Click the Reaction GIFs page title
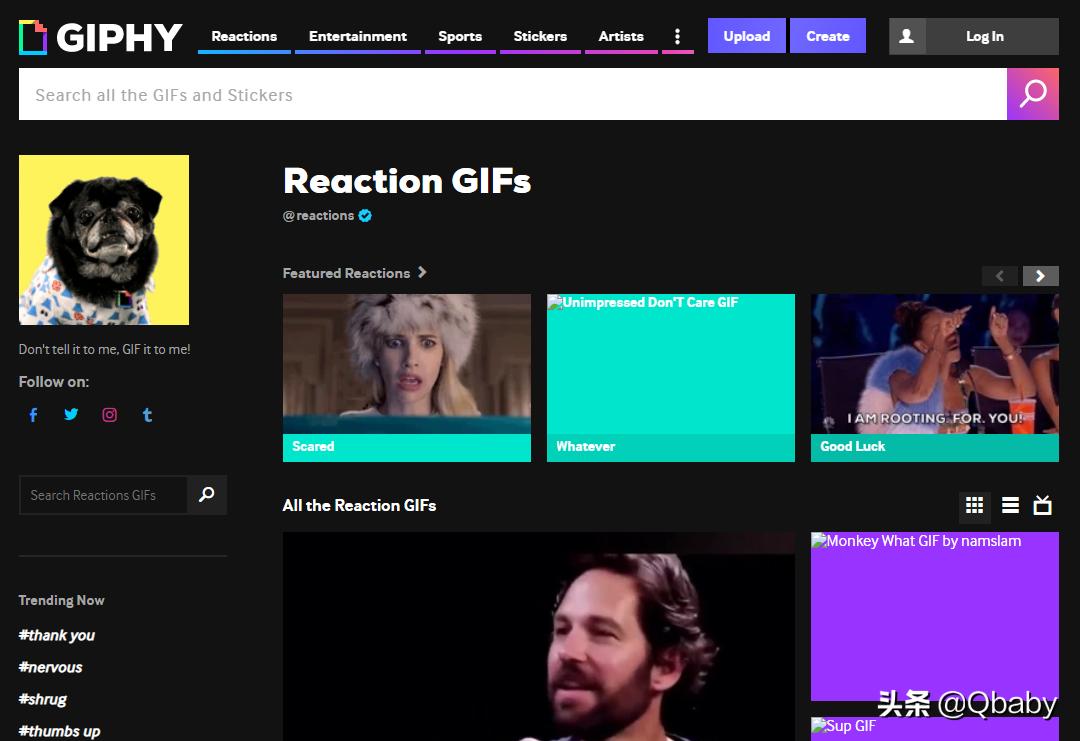Viewport: 1080px width, 741px height. (x=407, y=181)
